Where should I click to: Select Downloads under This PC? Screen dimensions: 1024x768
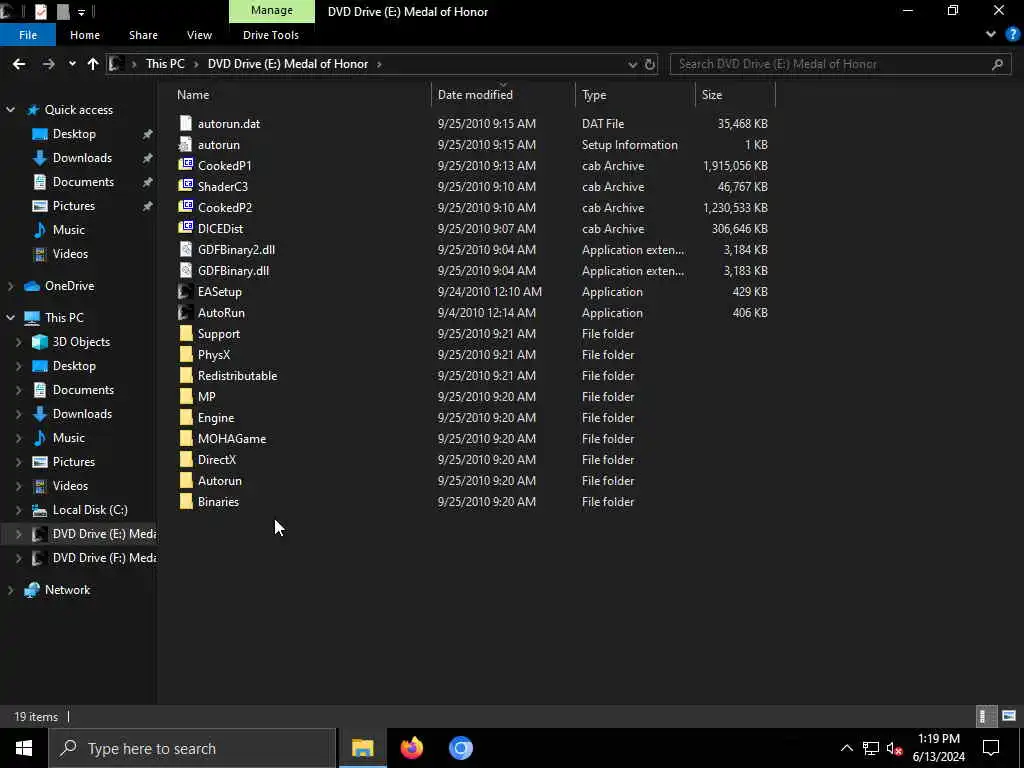[82, 414]
